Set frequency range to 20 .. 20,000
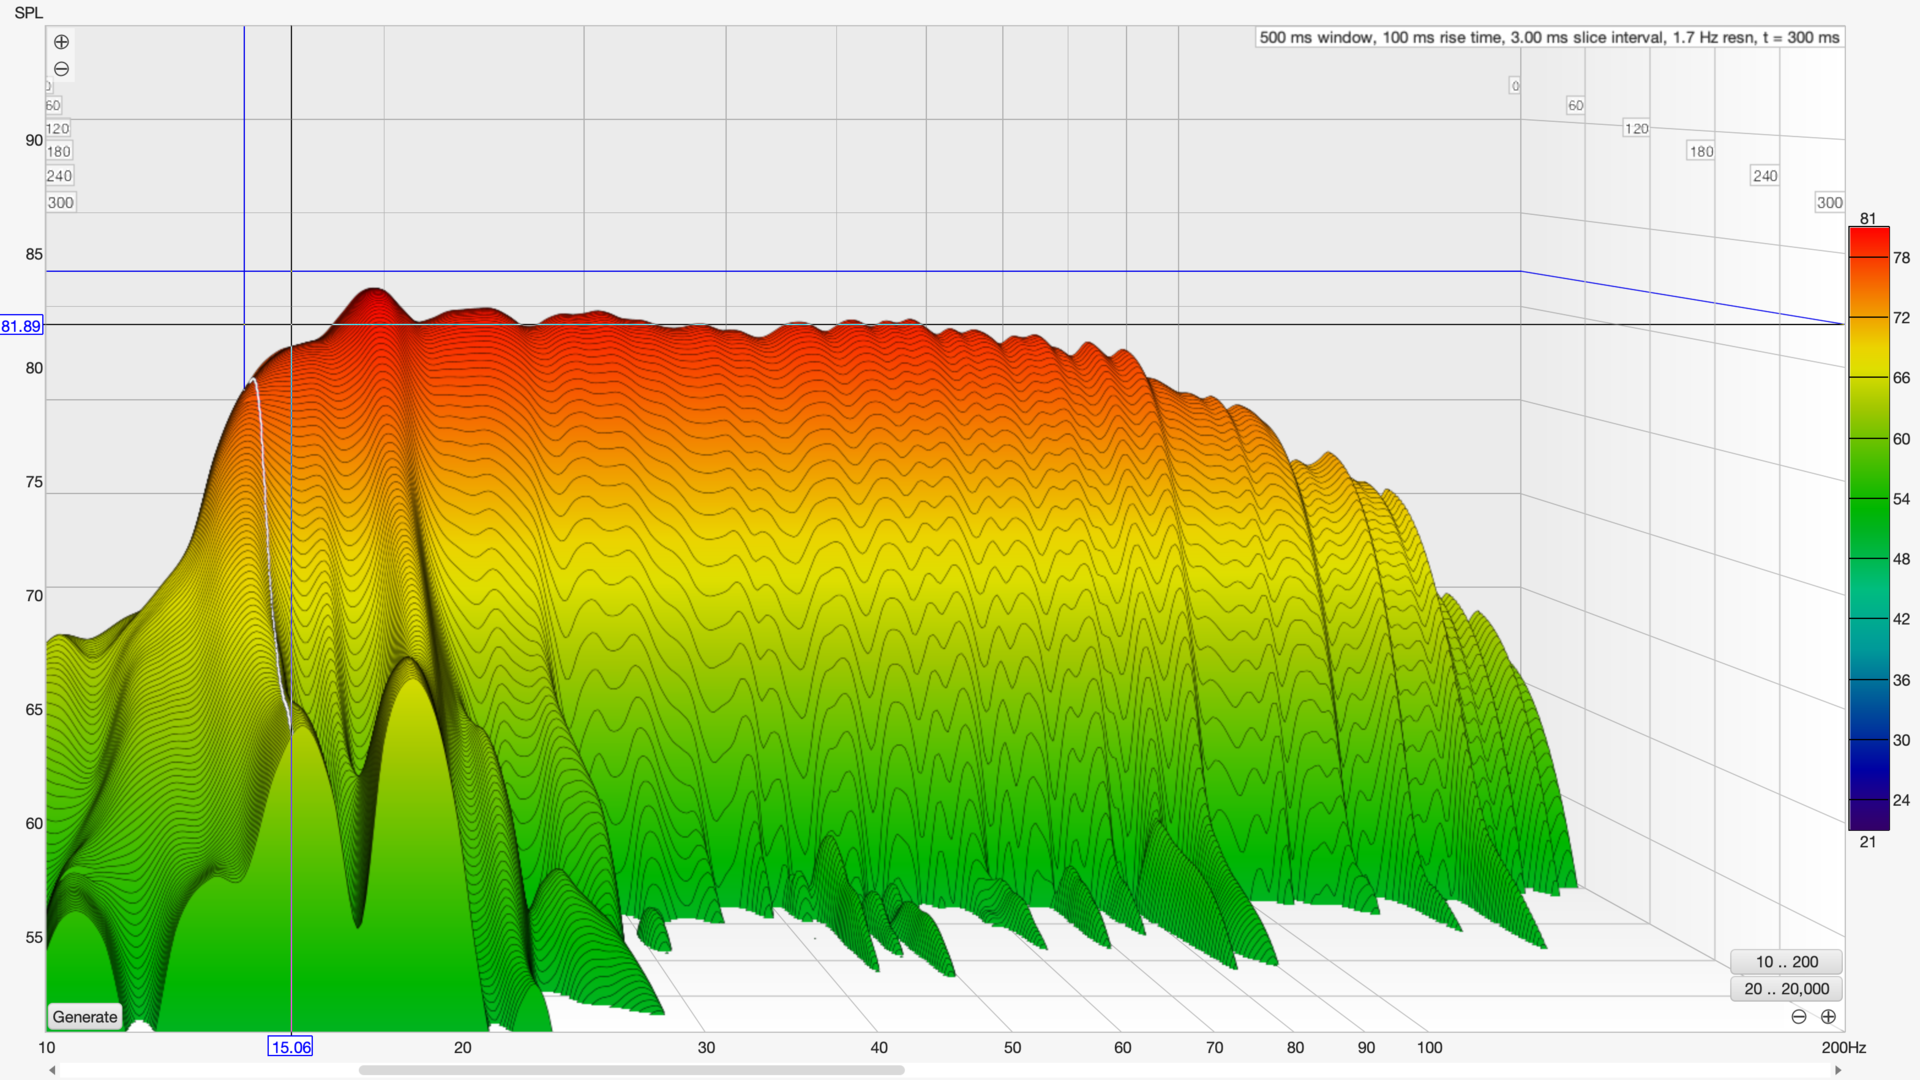This screenshot has height=1080, width=1920. [1786, 989]
